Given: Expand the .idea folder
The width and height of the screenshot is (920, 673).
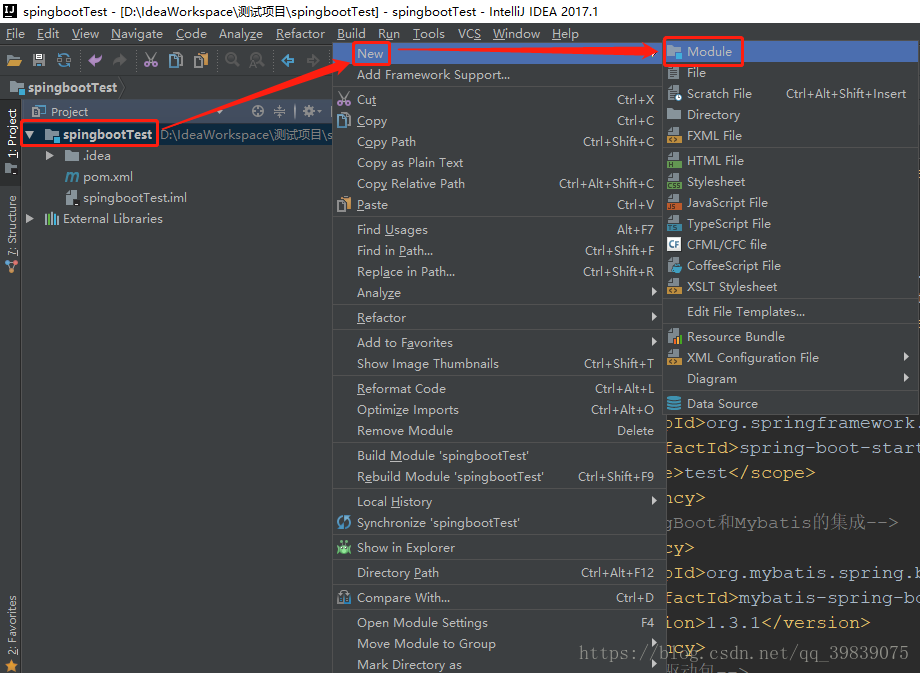Looking at the screenshot, I should point(50,155).
